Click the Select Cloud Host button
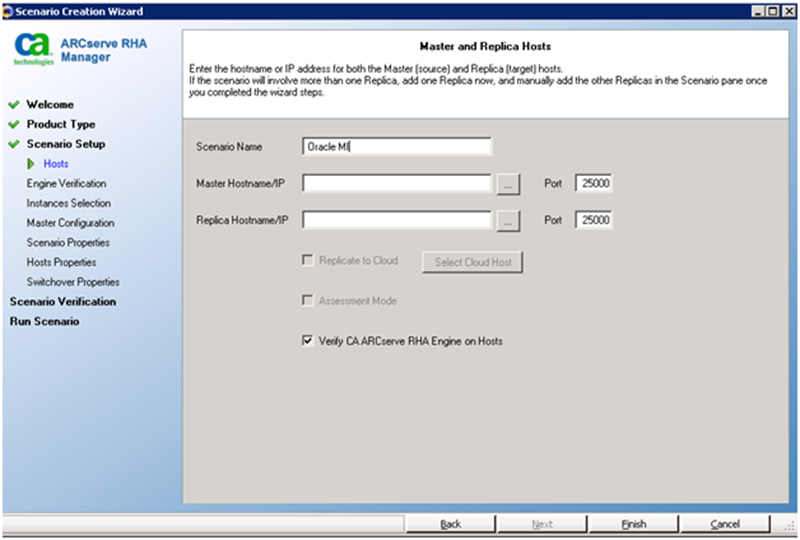800x540 pixels. click(x=472, y=262)
